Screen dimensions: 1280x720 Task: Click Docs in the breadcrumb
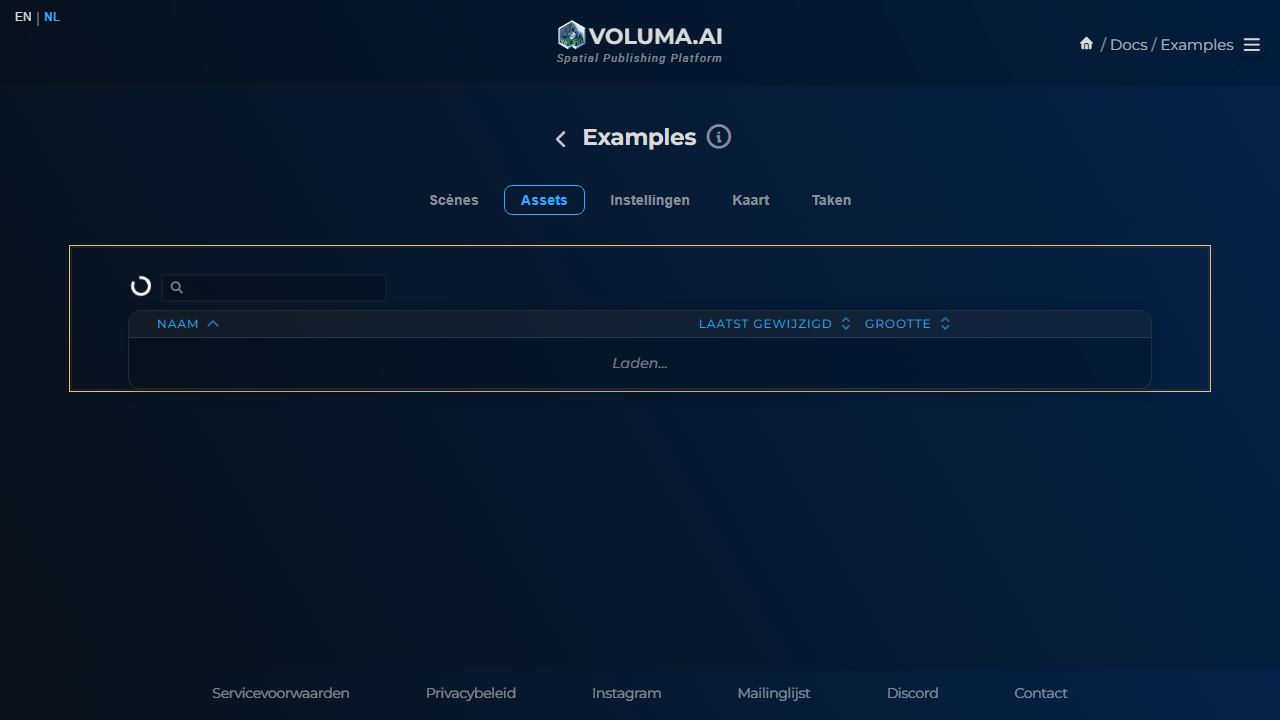point(1128,45)
